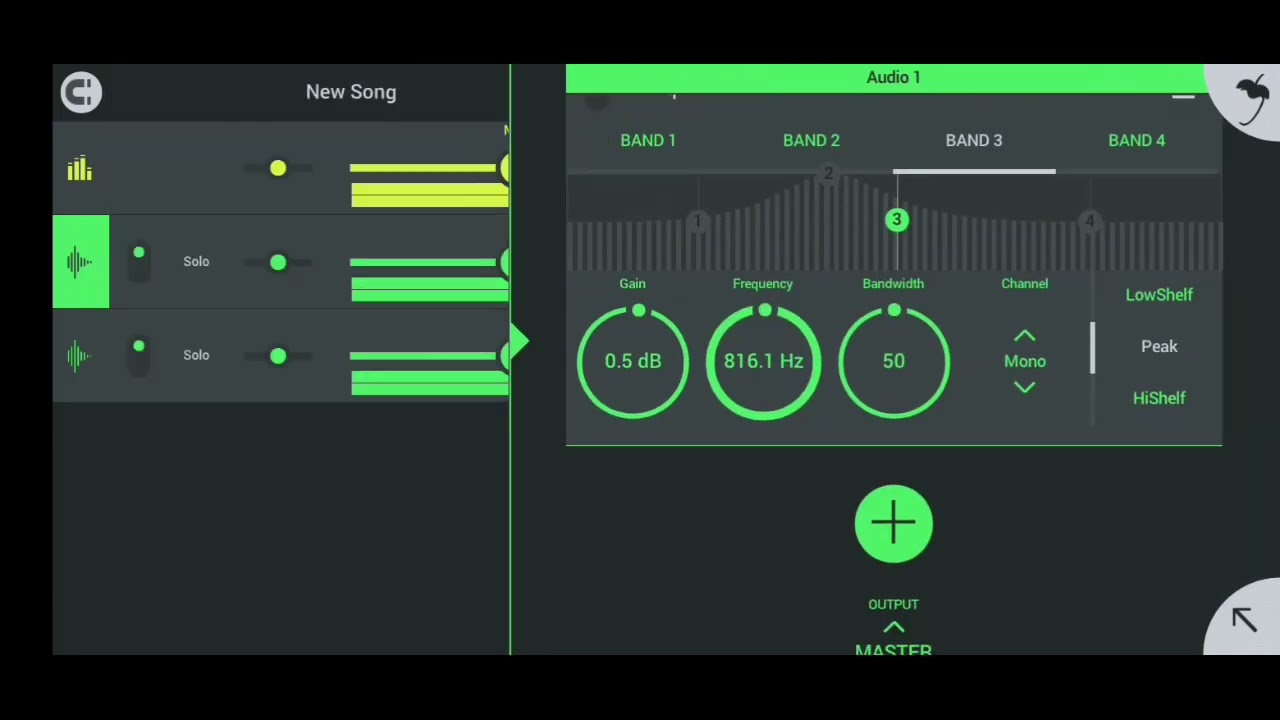Click the MASTER output label

894,649
